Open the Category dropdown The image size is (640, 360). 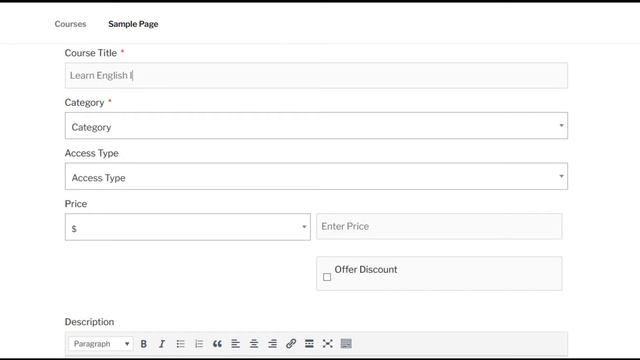coord(316,126)
